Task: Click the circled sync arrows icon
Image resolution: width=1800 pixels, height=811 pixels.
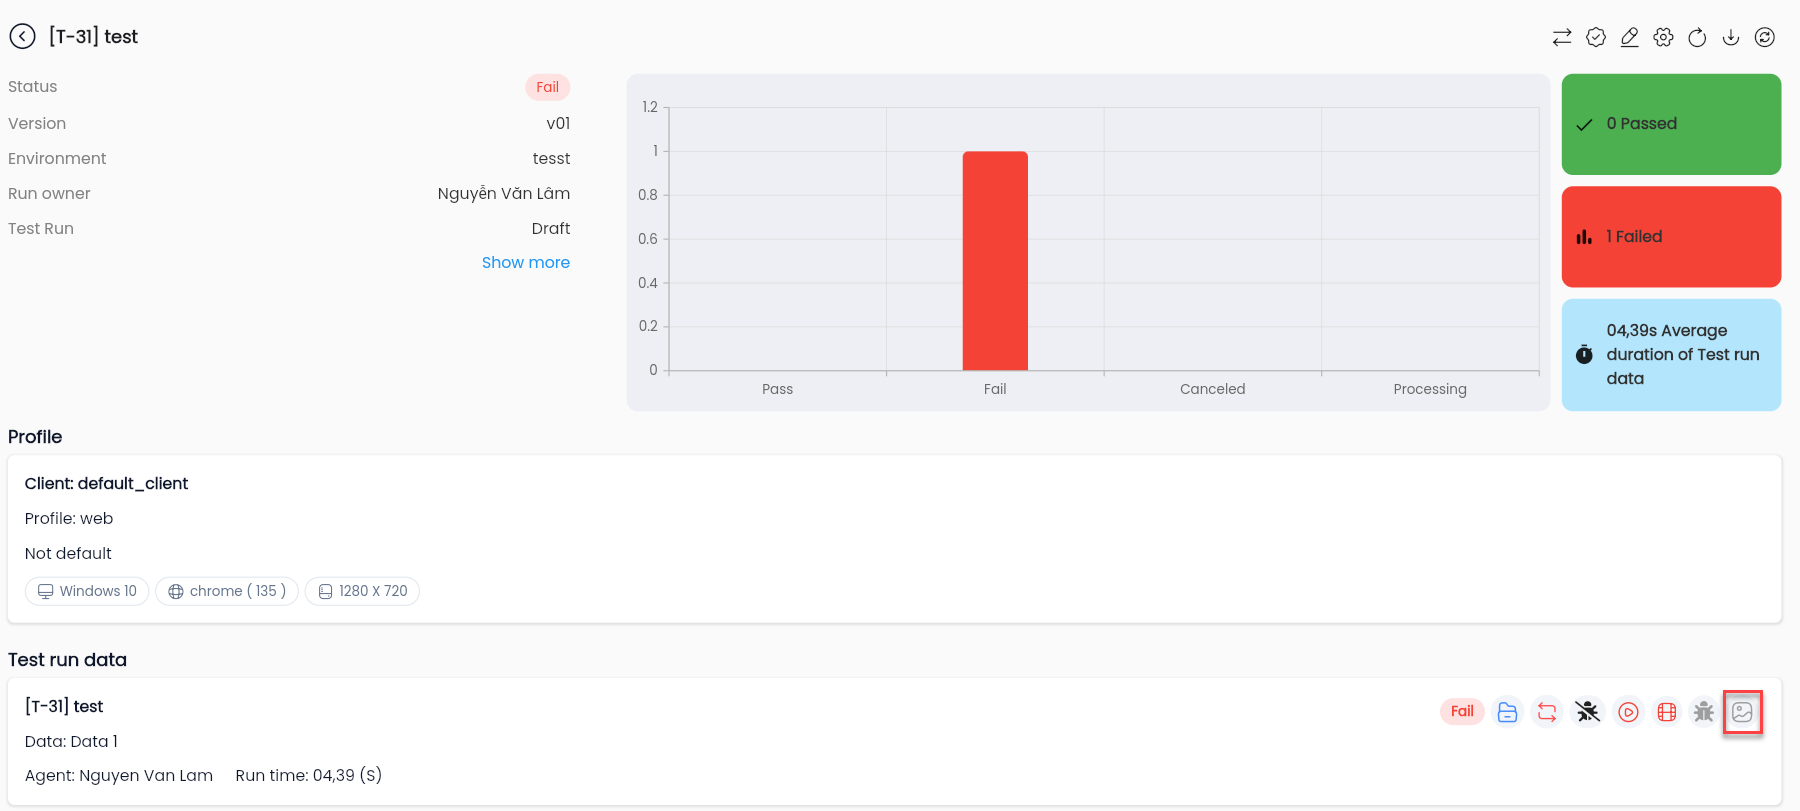Action: pos(1765,37)
